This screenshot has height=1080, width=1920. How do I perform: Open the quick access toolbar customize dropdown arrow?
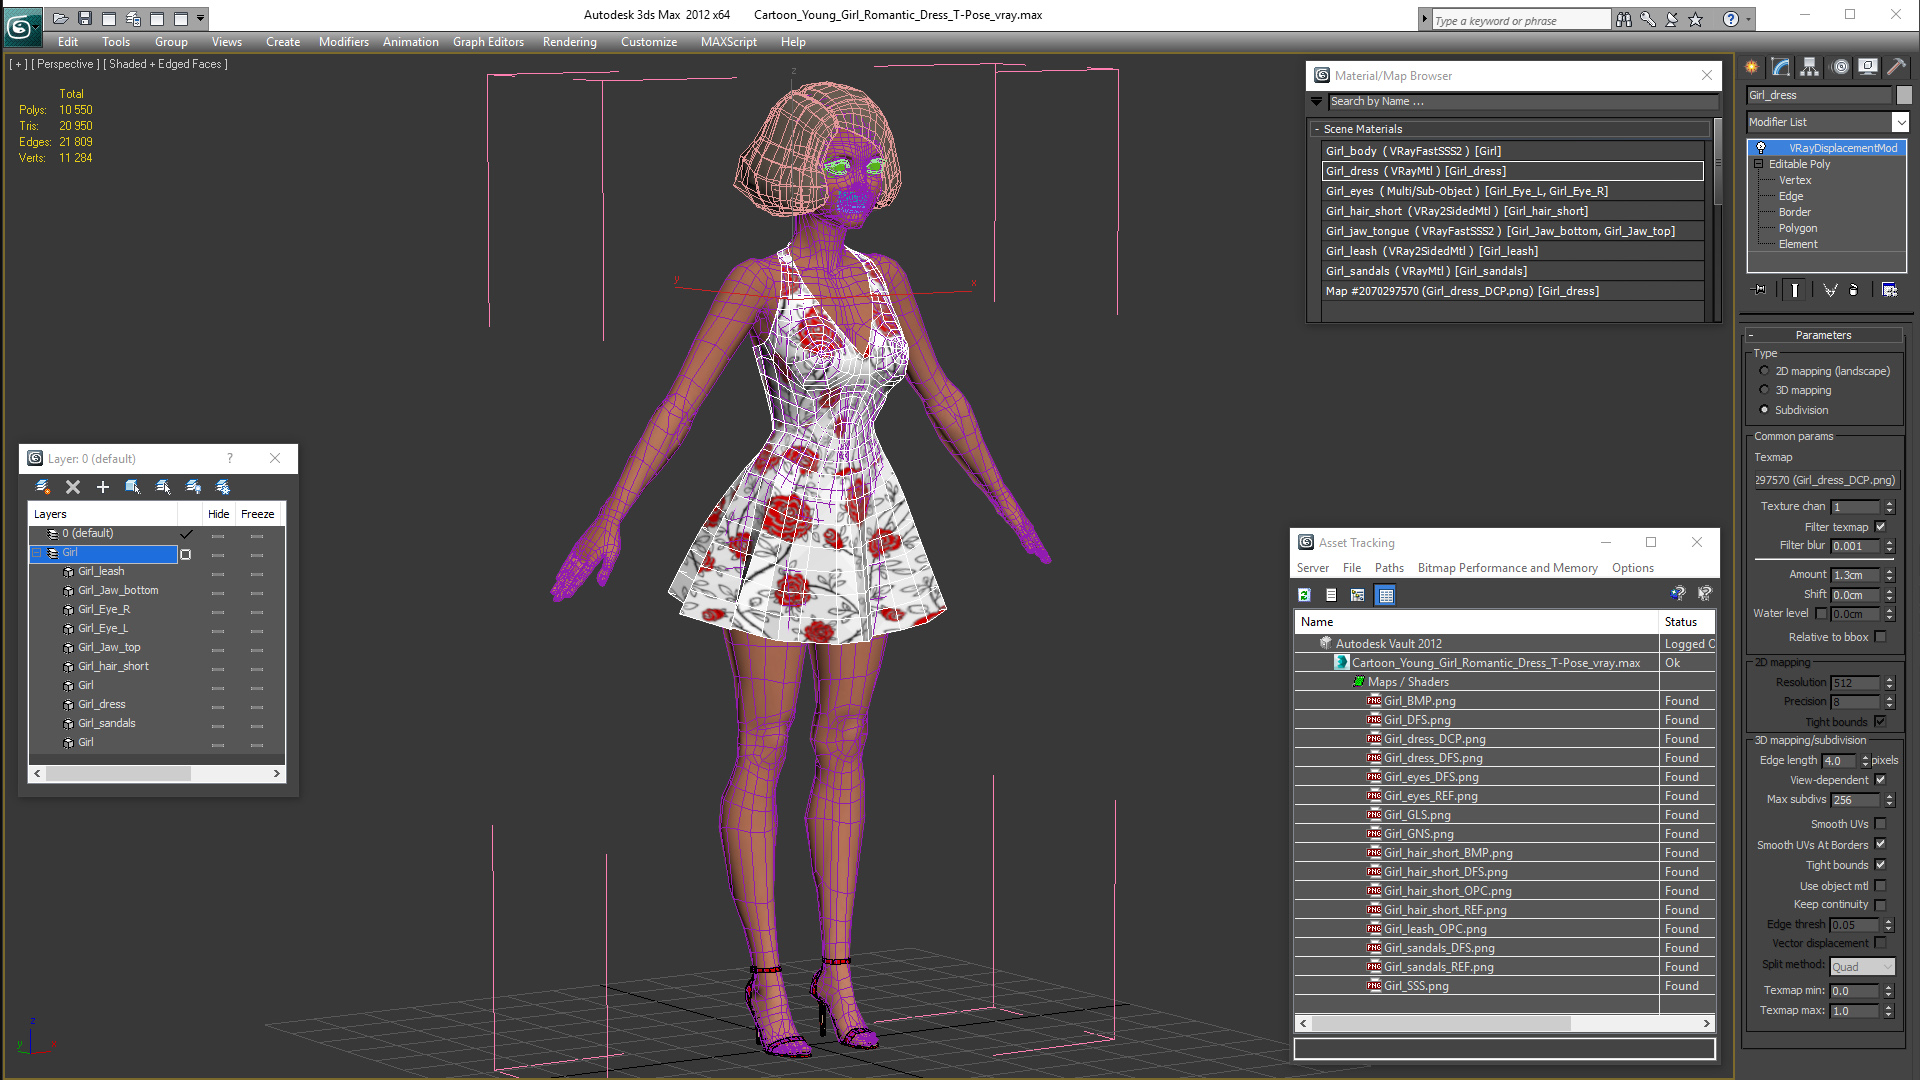[x=200, y=18]
